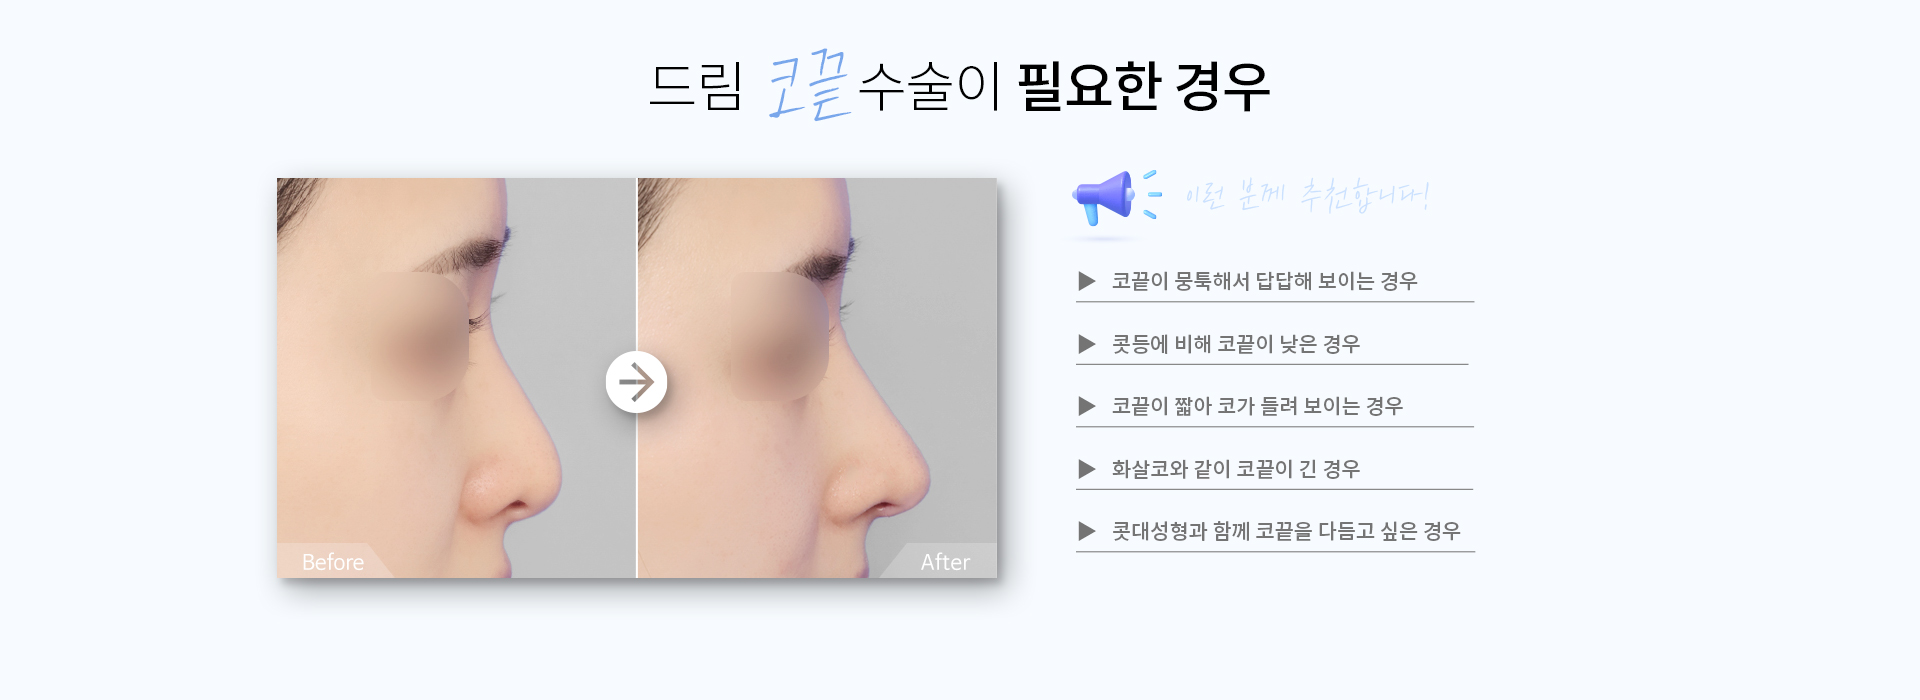This screenshot has height=700, width=1920.
Task: Select text 코끝이 짧아 코가 들려 보이는 경우
Action: point(1257,406)
